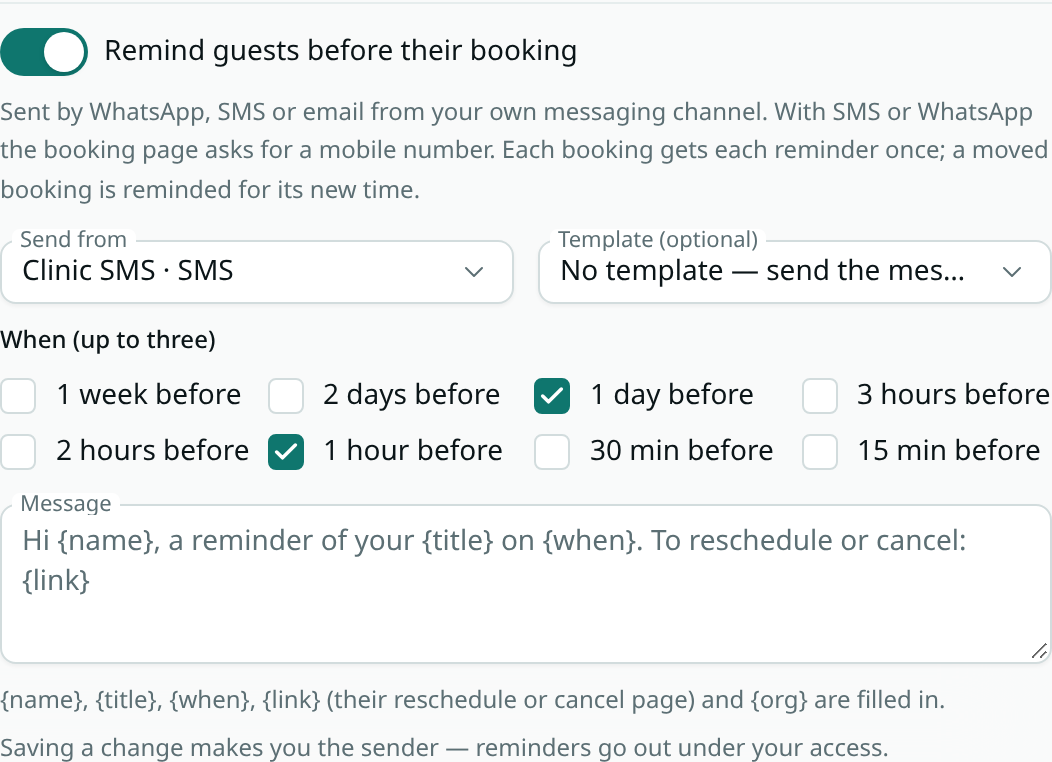Toggle off Remind guests before their booking switch
The width and height of the screenshot is (1052, 762).
tap(44, 52)
